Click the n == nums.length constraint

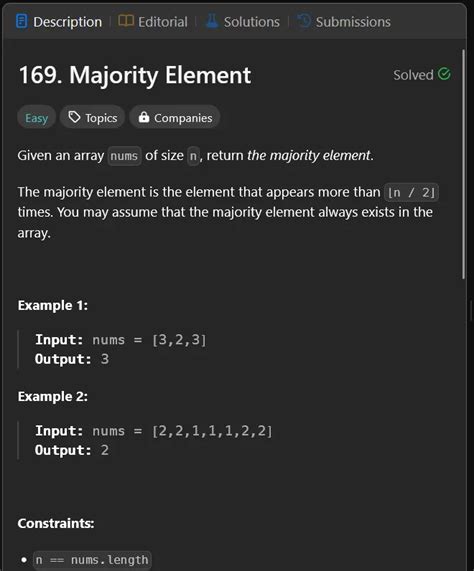[92, 560]
